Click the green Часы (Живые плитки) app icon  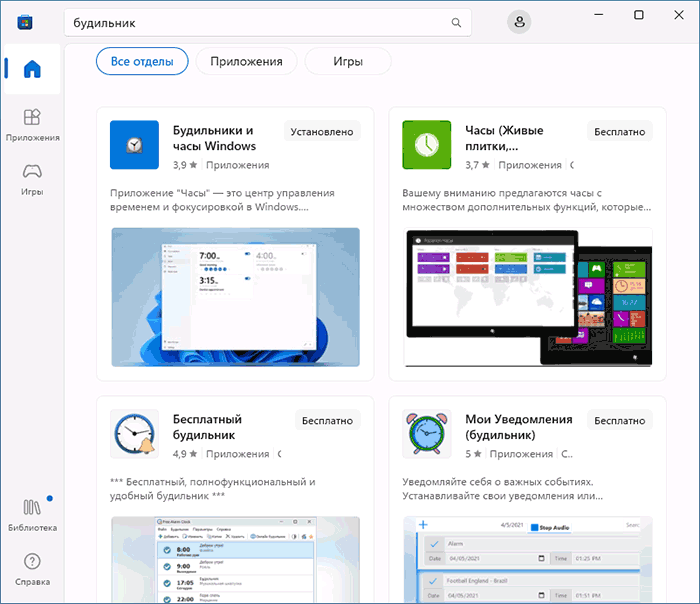pos(427,145)
